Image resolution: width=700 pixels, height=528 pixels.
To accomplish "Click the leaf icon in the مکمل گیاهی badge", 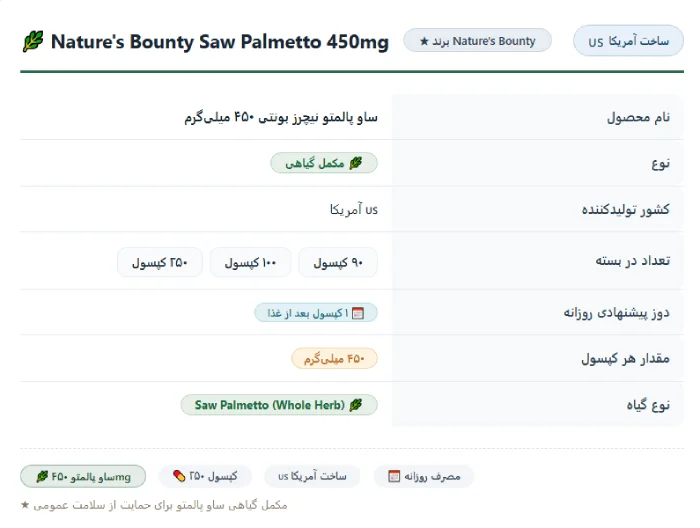I will click(356, 163).
